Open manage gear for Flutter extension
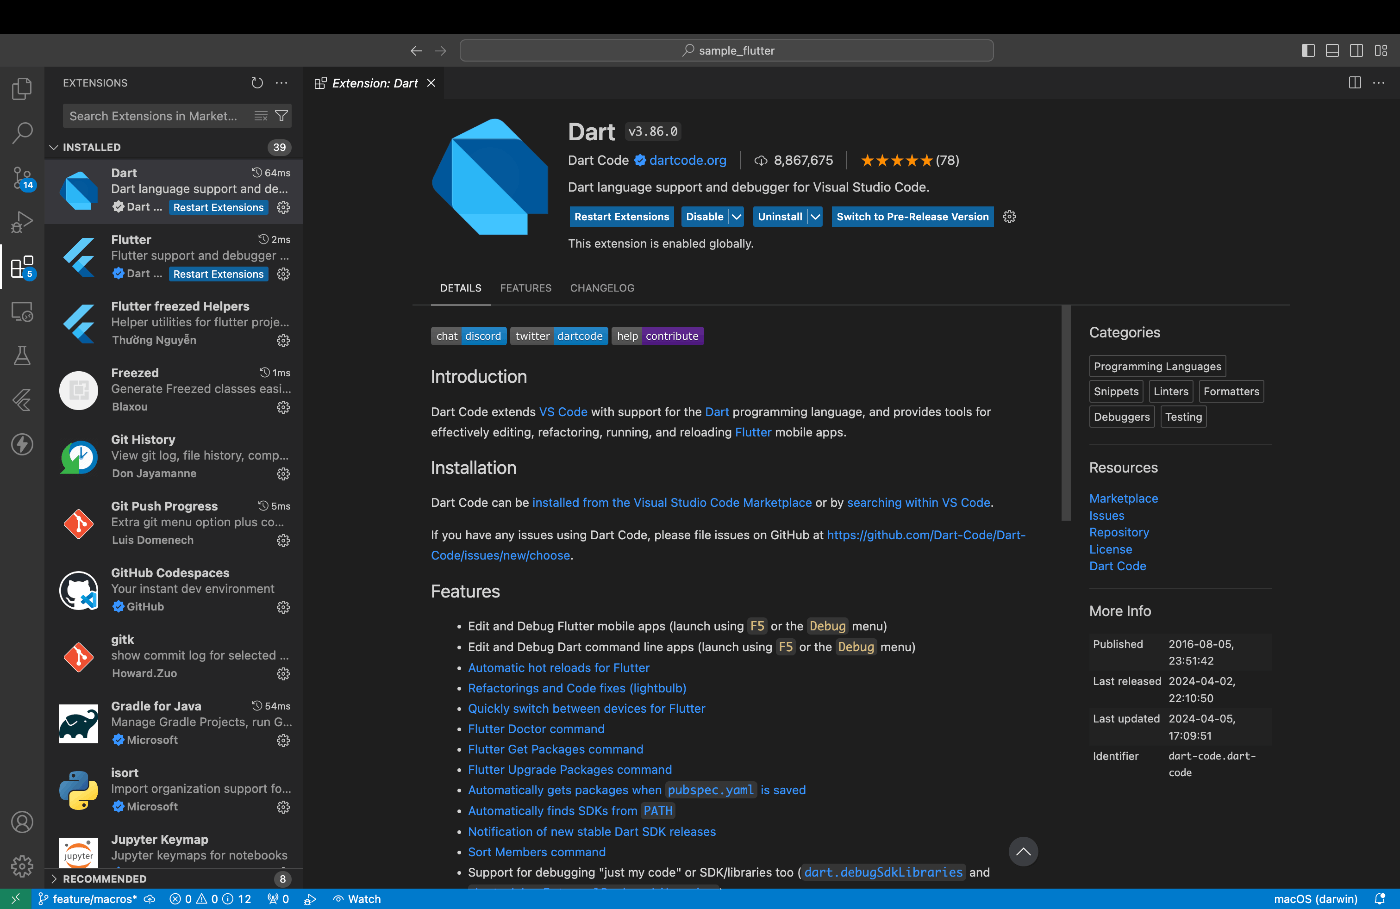 [x=283, y=274]
